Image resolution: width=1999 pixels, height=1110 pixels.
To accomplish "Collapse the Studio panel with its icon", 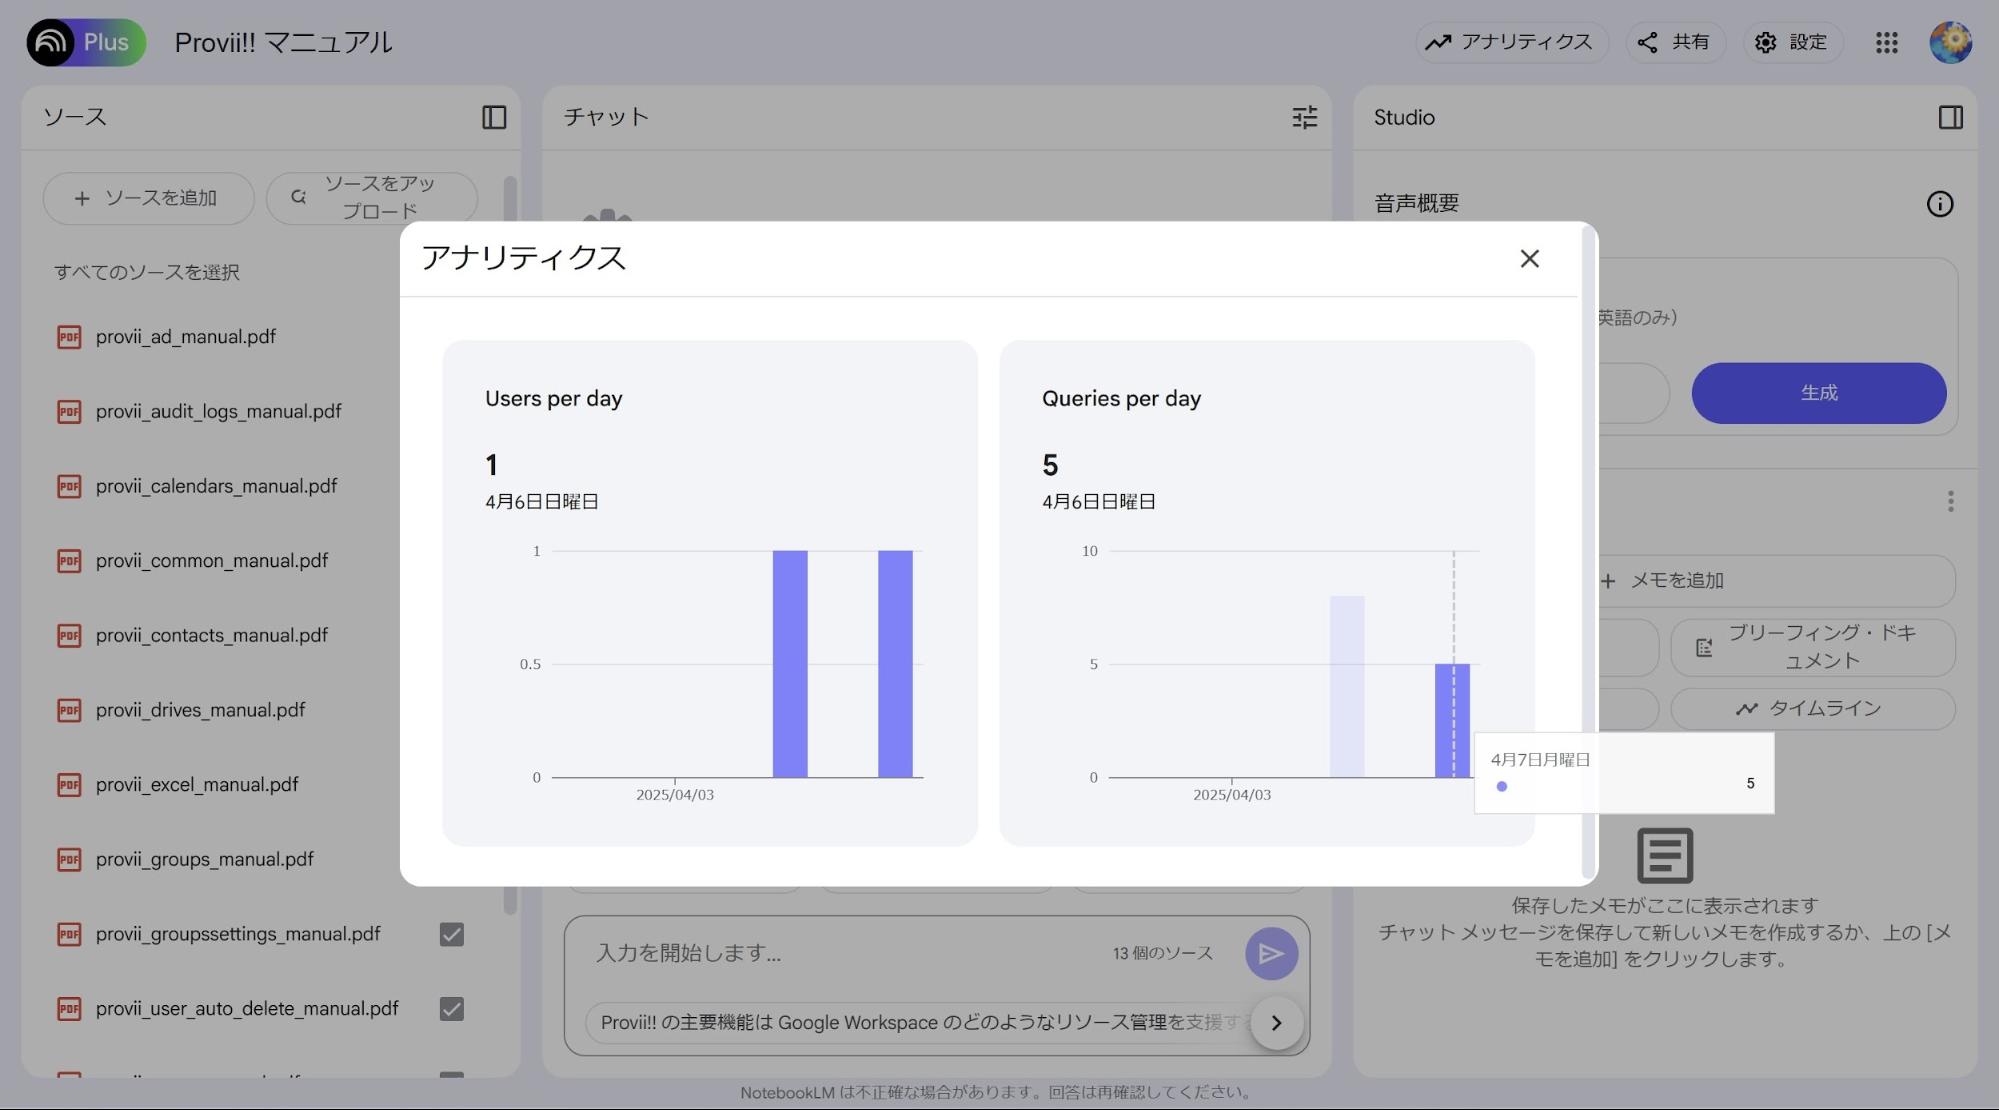I will [1950, 117].
